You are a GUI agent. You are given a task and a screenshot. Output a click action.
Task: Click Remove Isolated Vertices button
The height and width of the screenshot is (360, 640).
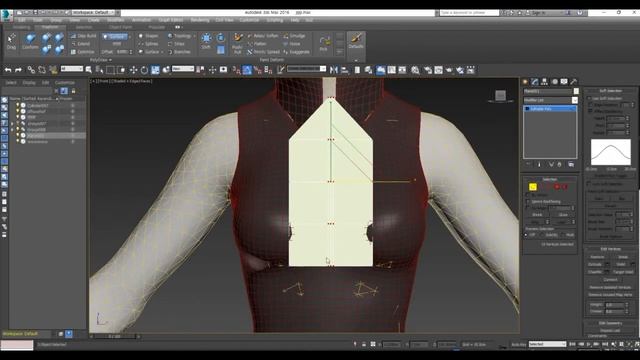[x=610, y=287]
